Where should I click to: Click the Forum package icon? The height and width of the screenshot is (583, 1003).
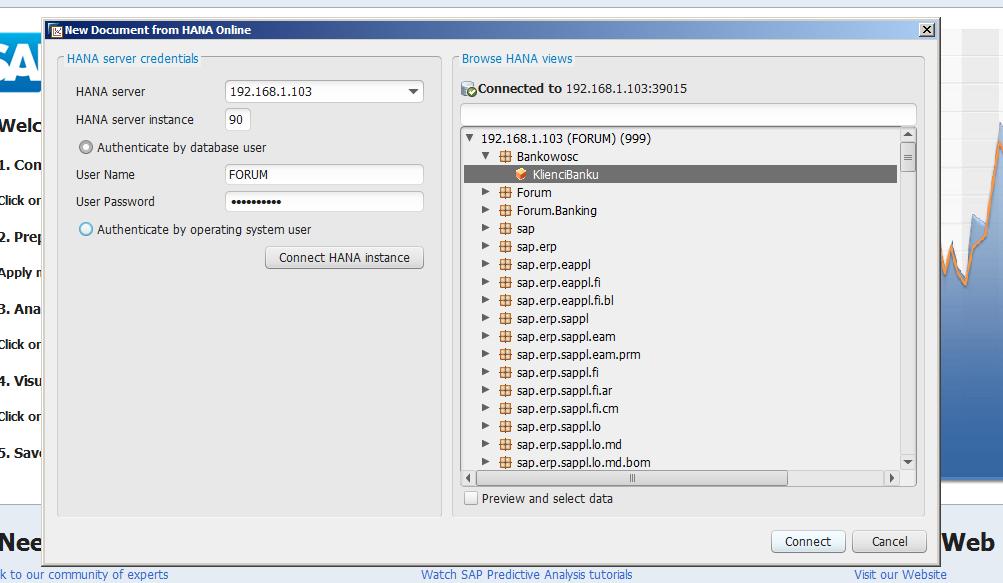(505, 192)
